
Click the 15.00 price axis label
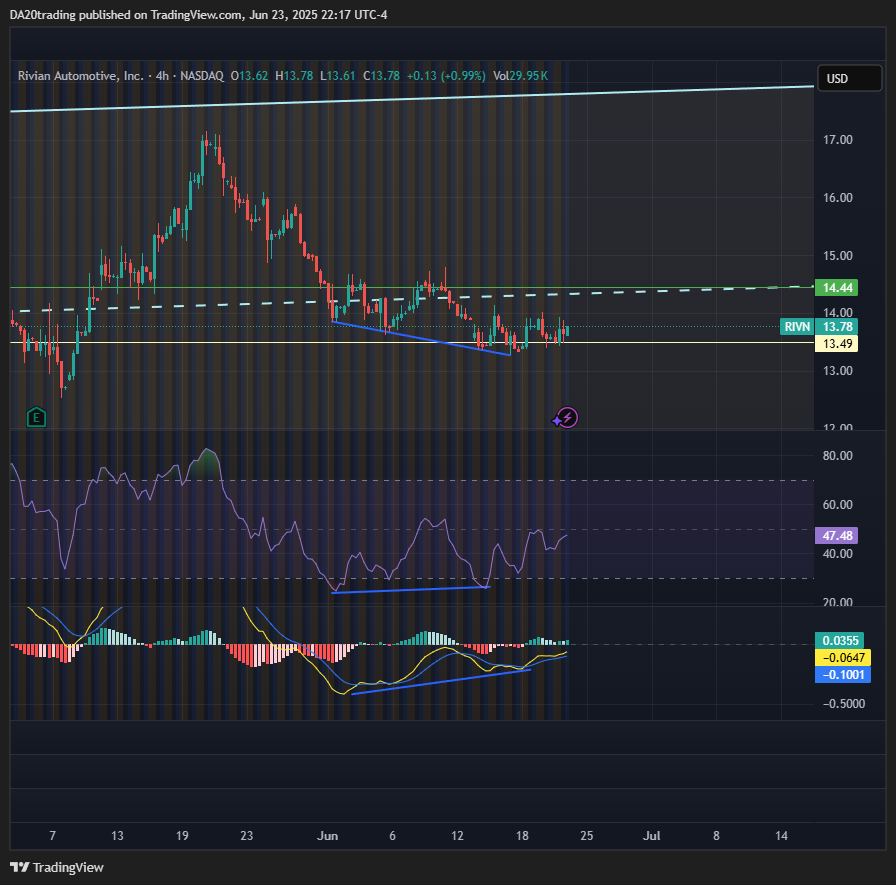837,255
